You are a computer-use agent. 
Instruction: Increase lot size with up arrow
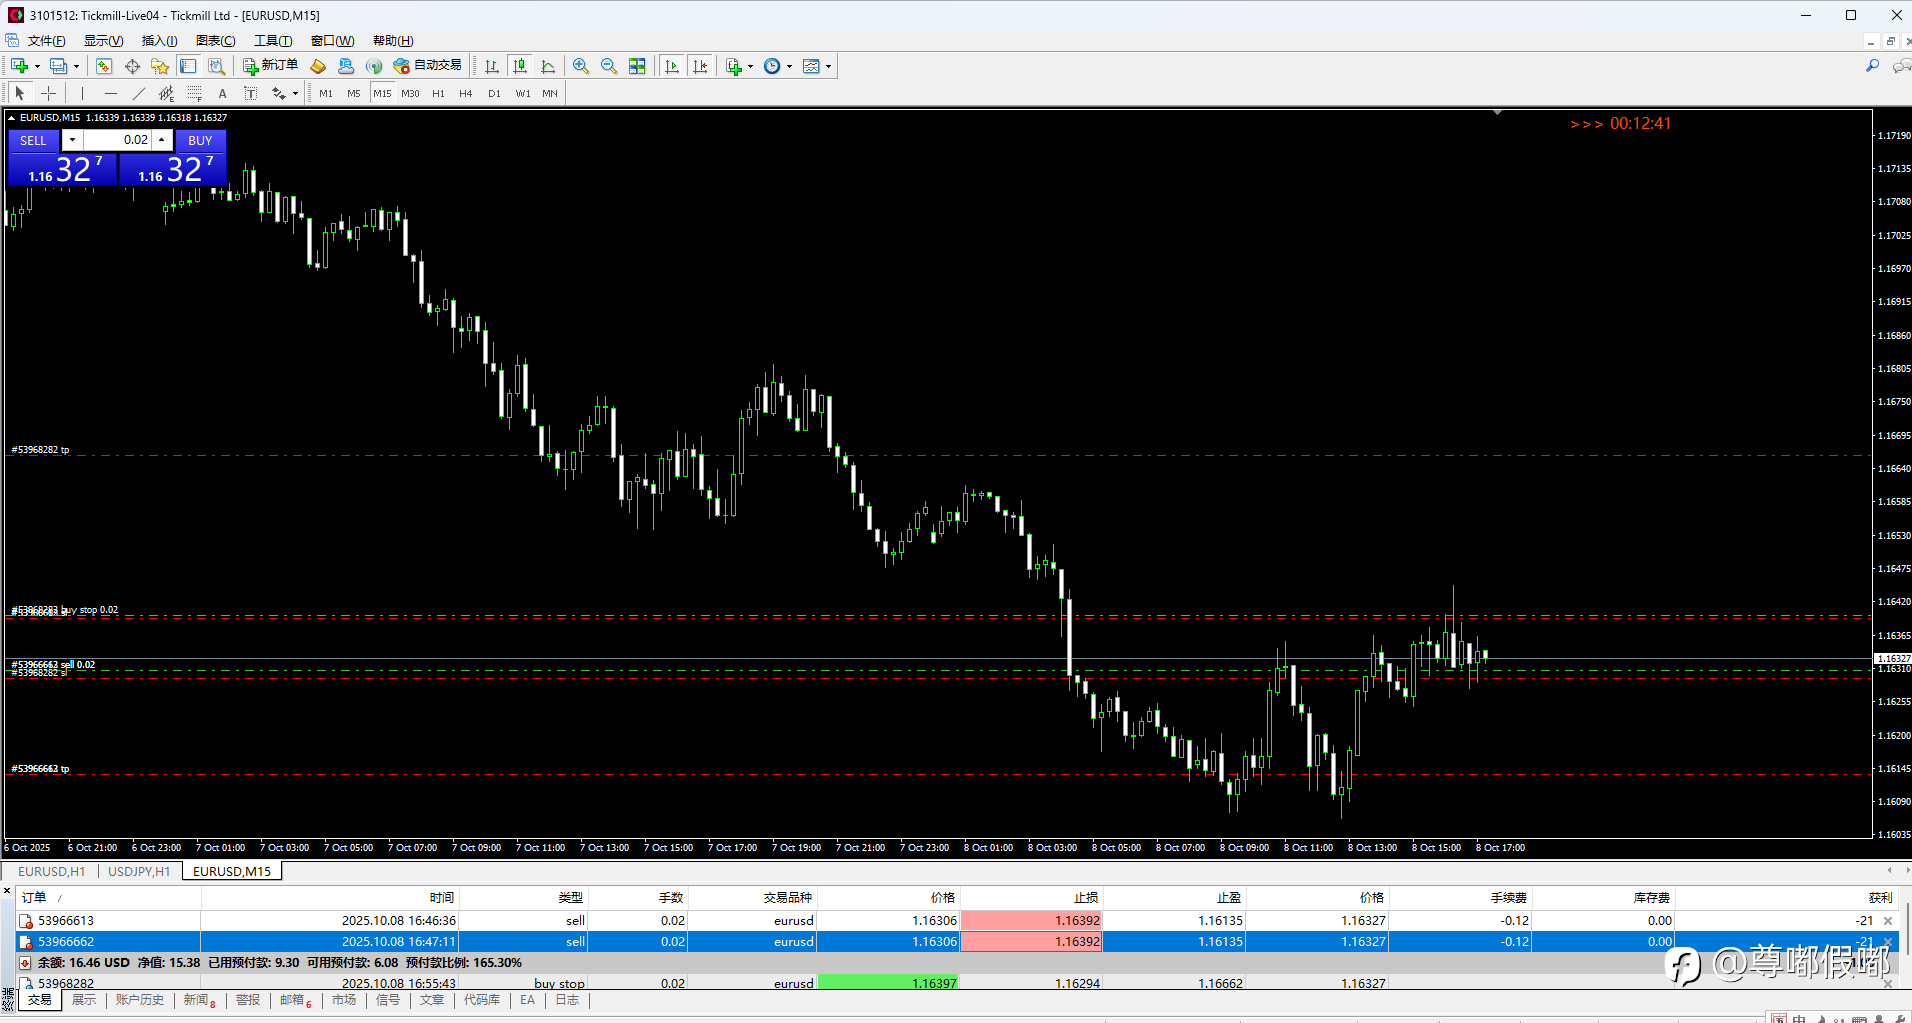pyautogui.click(x=162, y=140)
